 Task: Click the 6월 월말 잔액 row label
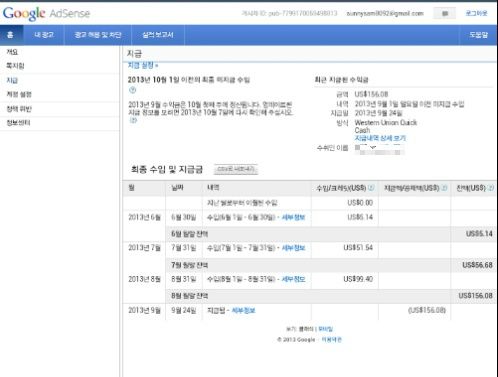[190, 234]
